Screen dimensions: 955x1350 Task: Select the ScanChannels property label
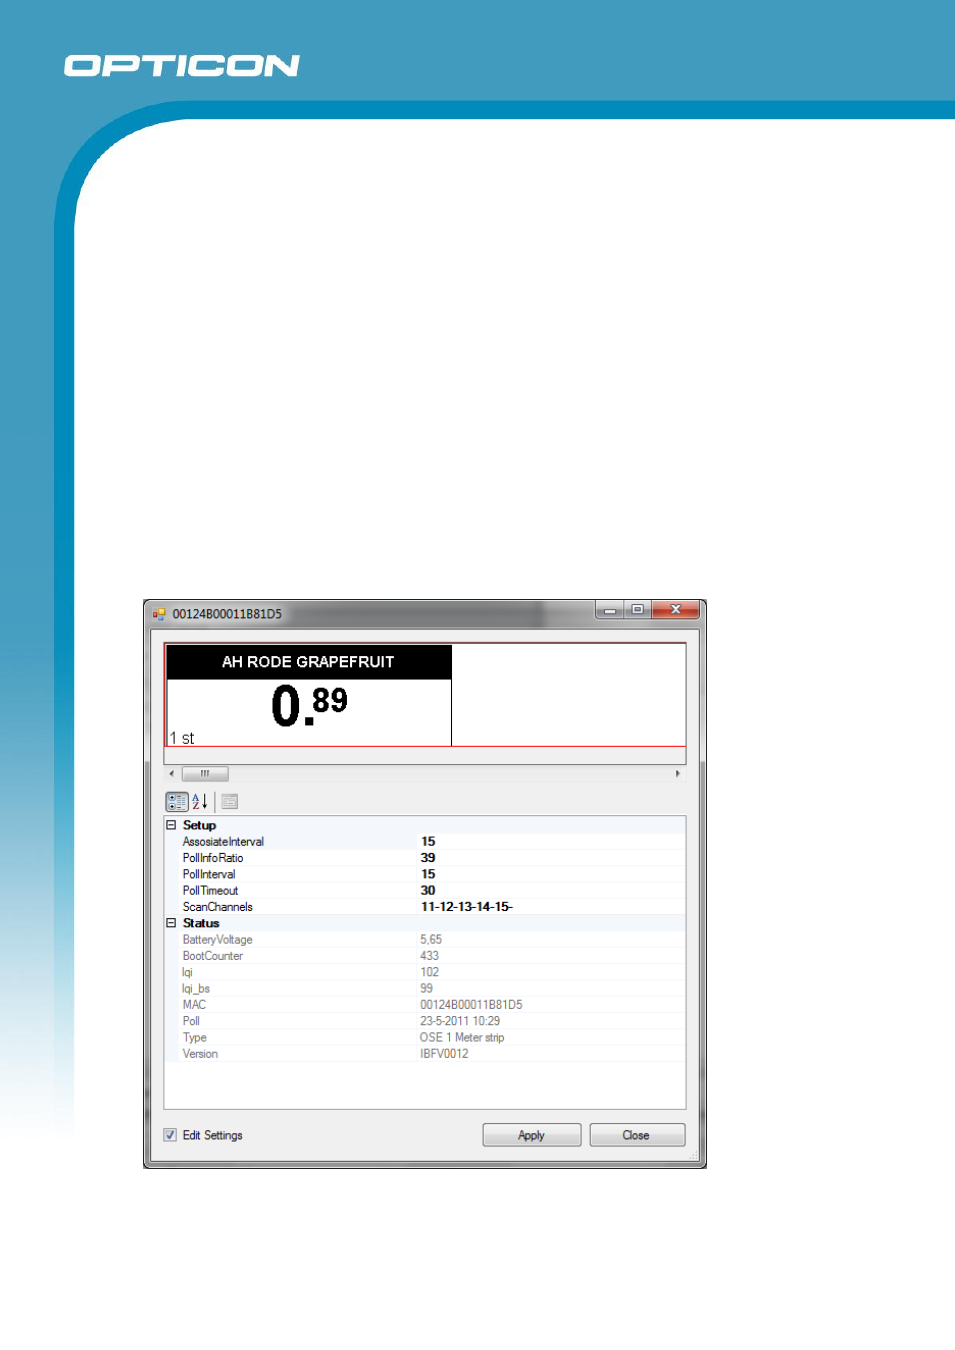pos(218,907)
